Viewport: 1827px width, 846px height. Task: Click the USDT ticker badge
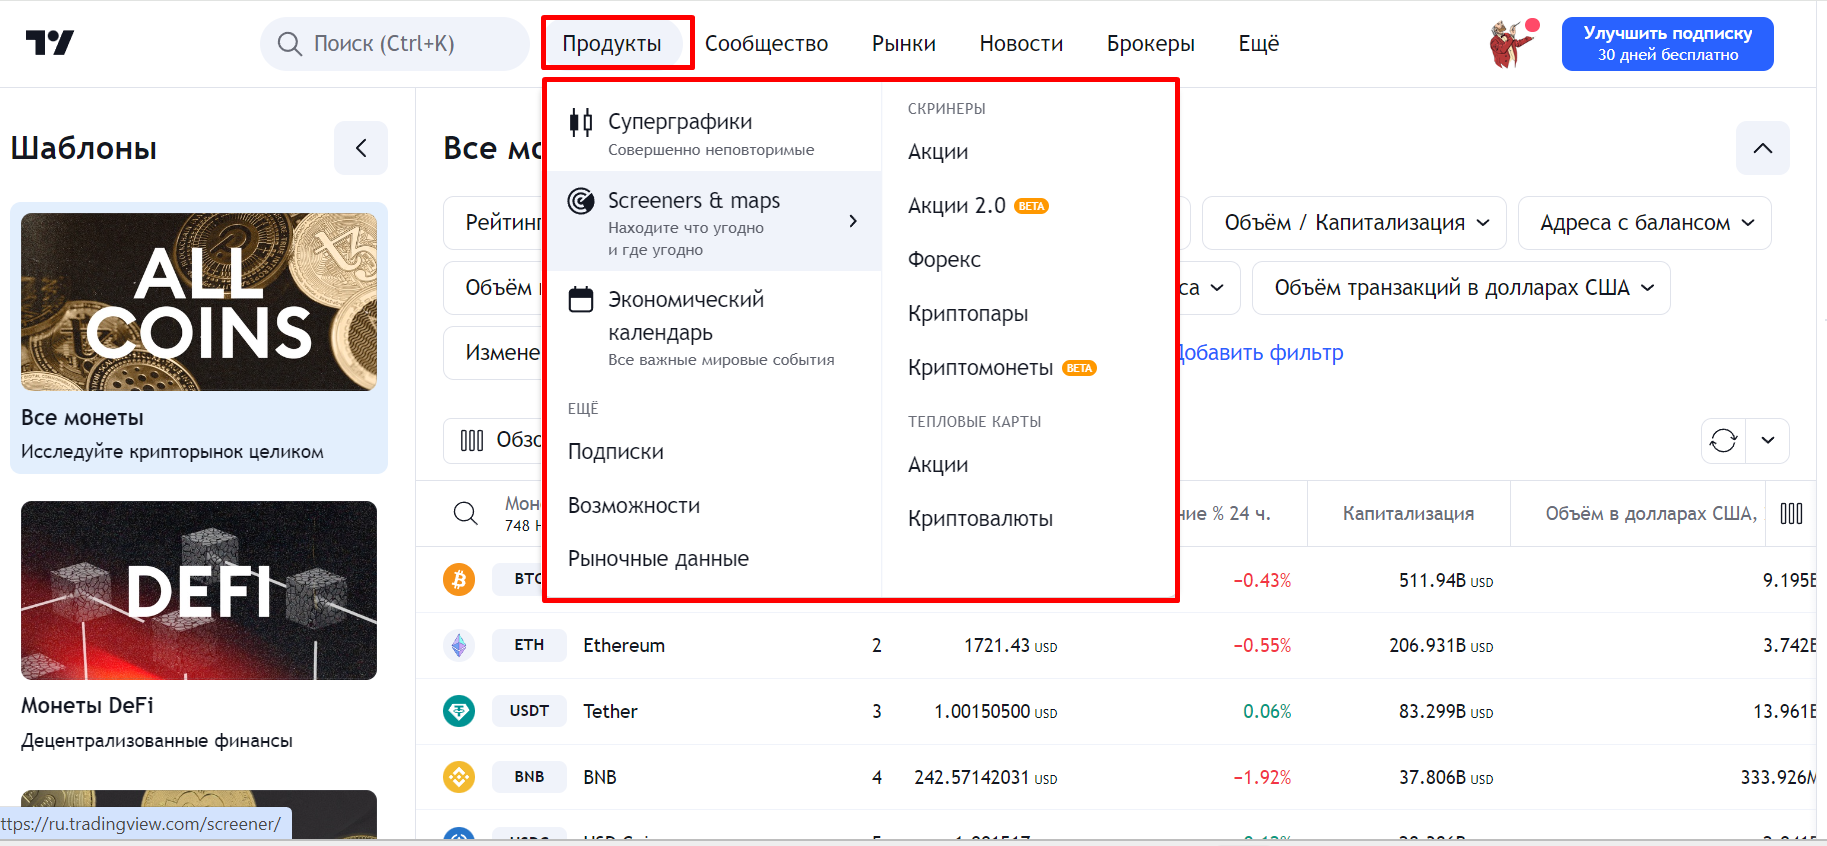[x=529, y=711]
